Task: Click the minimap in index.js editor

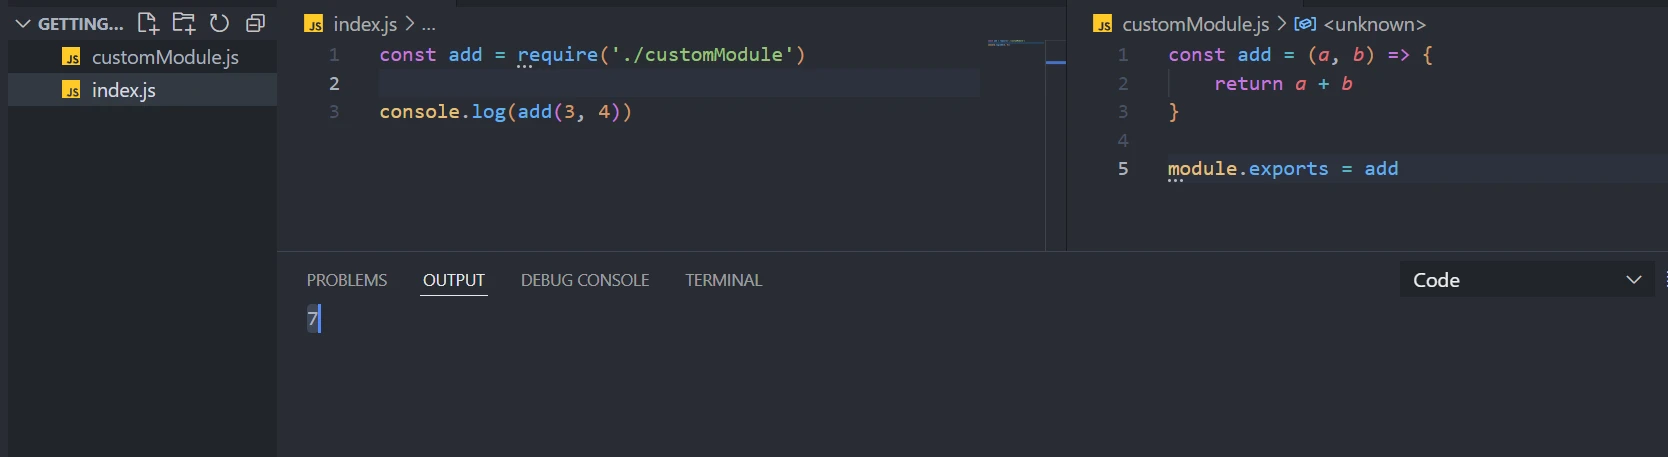Action: click(x=1012, y=44)
